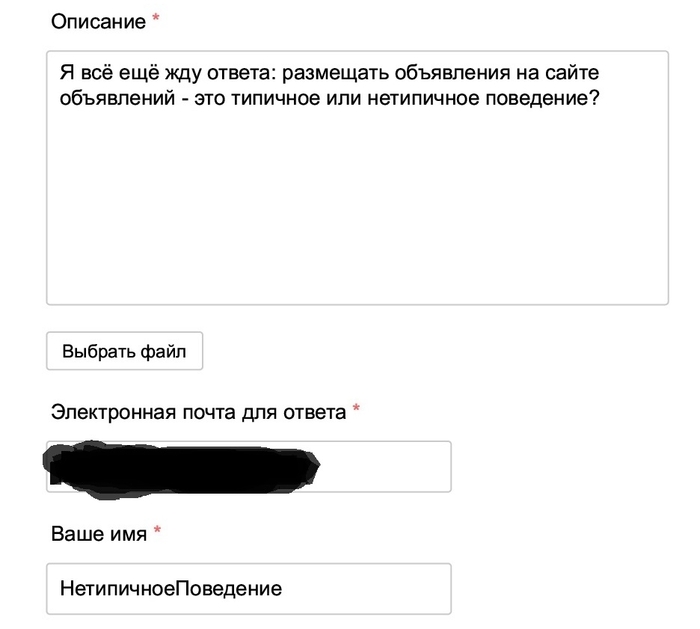Click the text "НетипичноеПоведение" in name field
The width and height of the screenshot is (700, 629).
coord(170,589)
